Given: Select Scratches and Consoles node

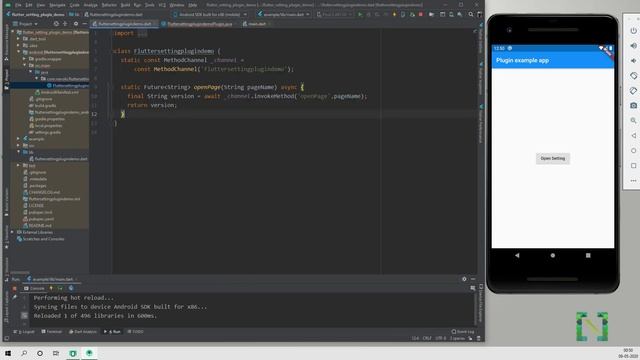Looking at the screenshot, I should click(40, 239).
